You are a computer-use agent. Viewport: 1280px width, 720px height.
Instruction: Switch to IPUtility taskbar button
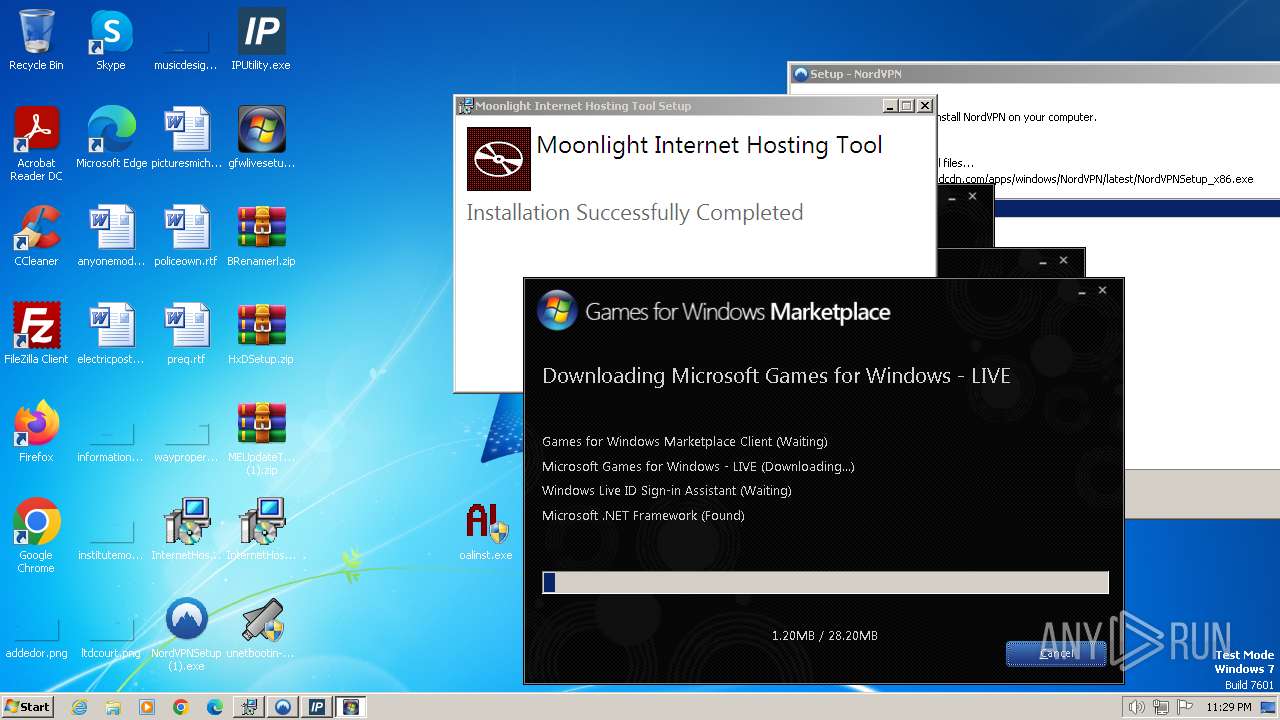(317, 707)
